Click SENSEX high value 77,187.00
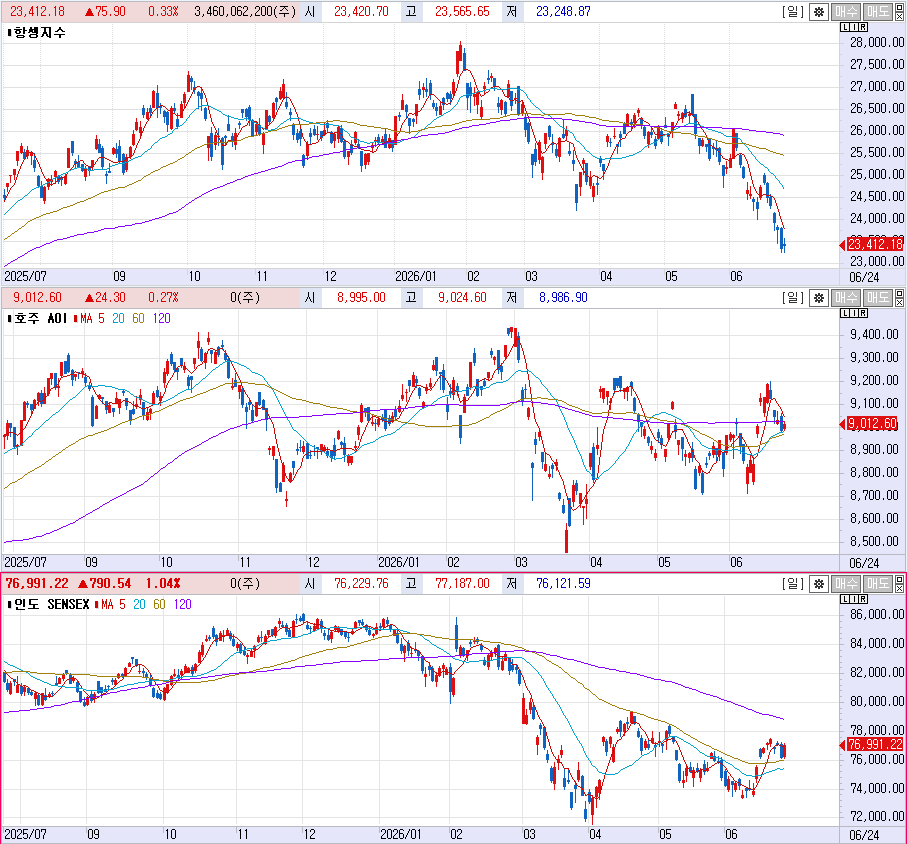Viewport: 907px width, 844px height. click(x=462, y=584)
